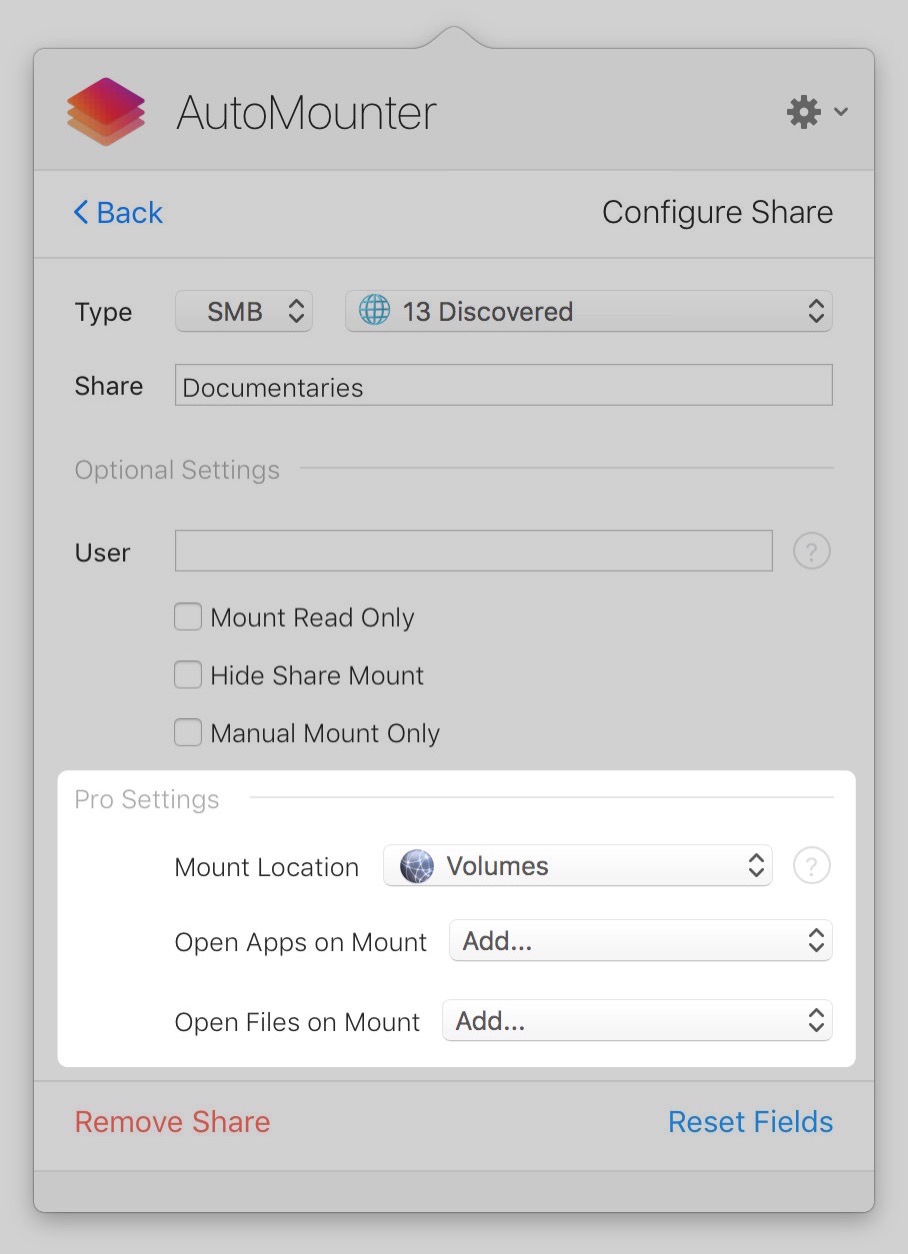Expand the 13 Discovered servers dropdown
The width and height of the screenshot is (908, 1254).
coord(588,311)
